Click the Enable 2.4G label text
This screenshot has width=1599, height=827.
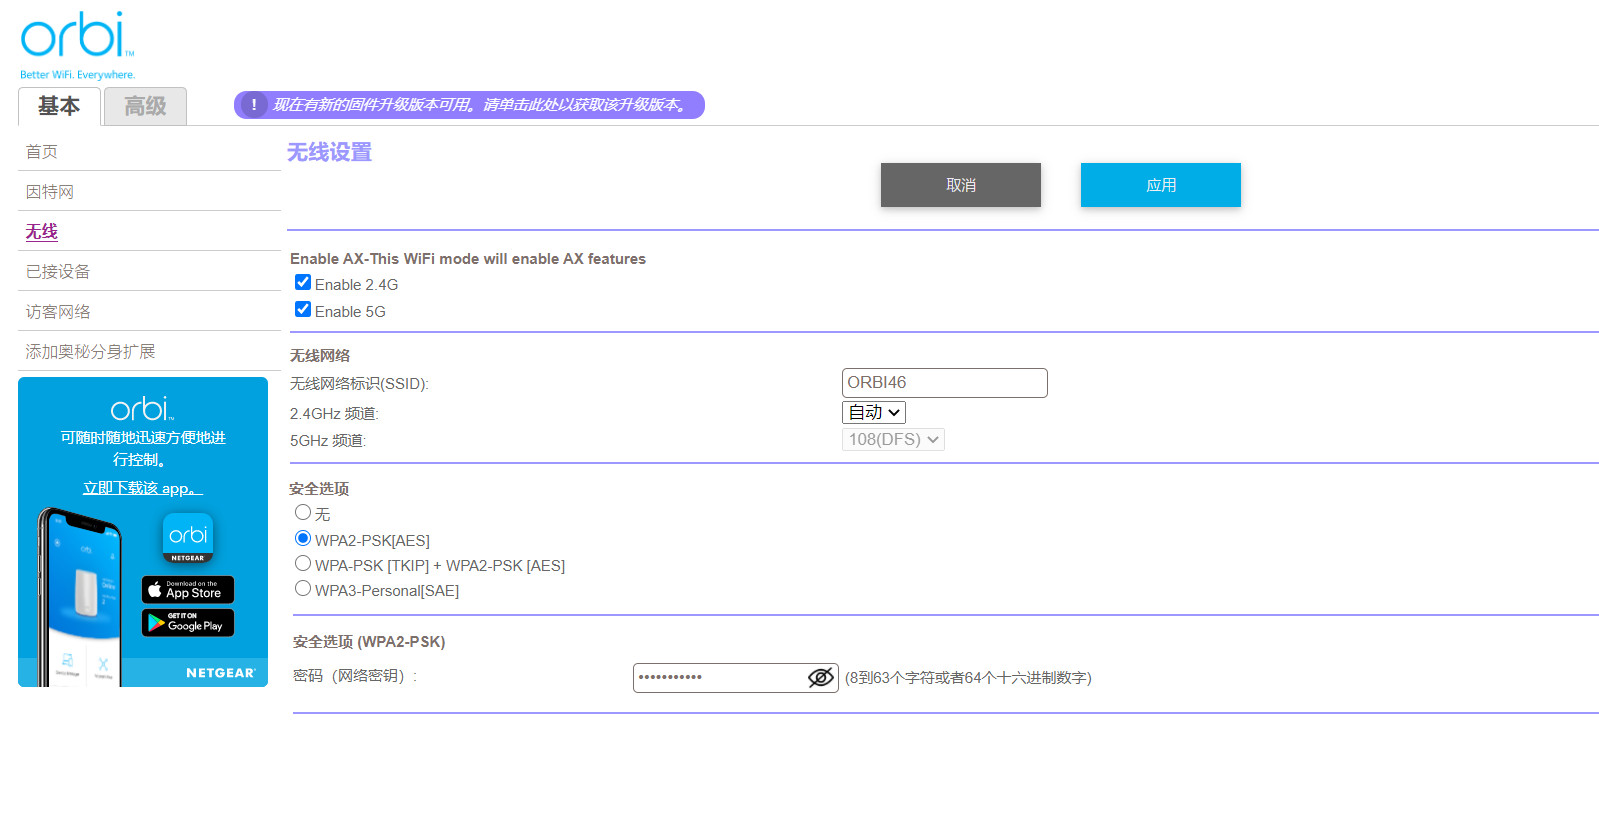pyautogui.click(x=357, y=285)
